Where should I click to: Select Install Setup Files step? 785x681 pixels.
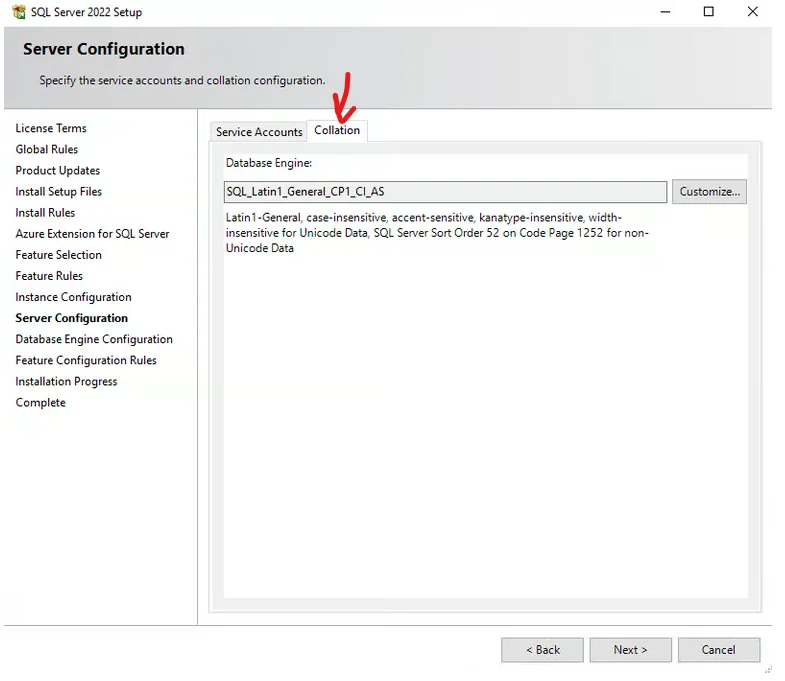(x=59, y=191)
